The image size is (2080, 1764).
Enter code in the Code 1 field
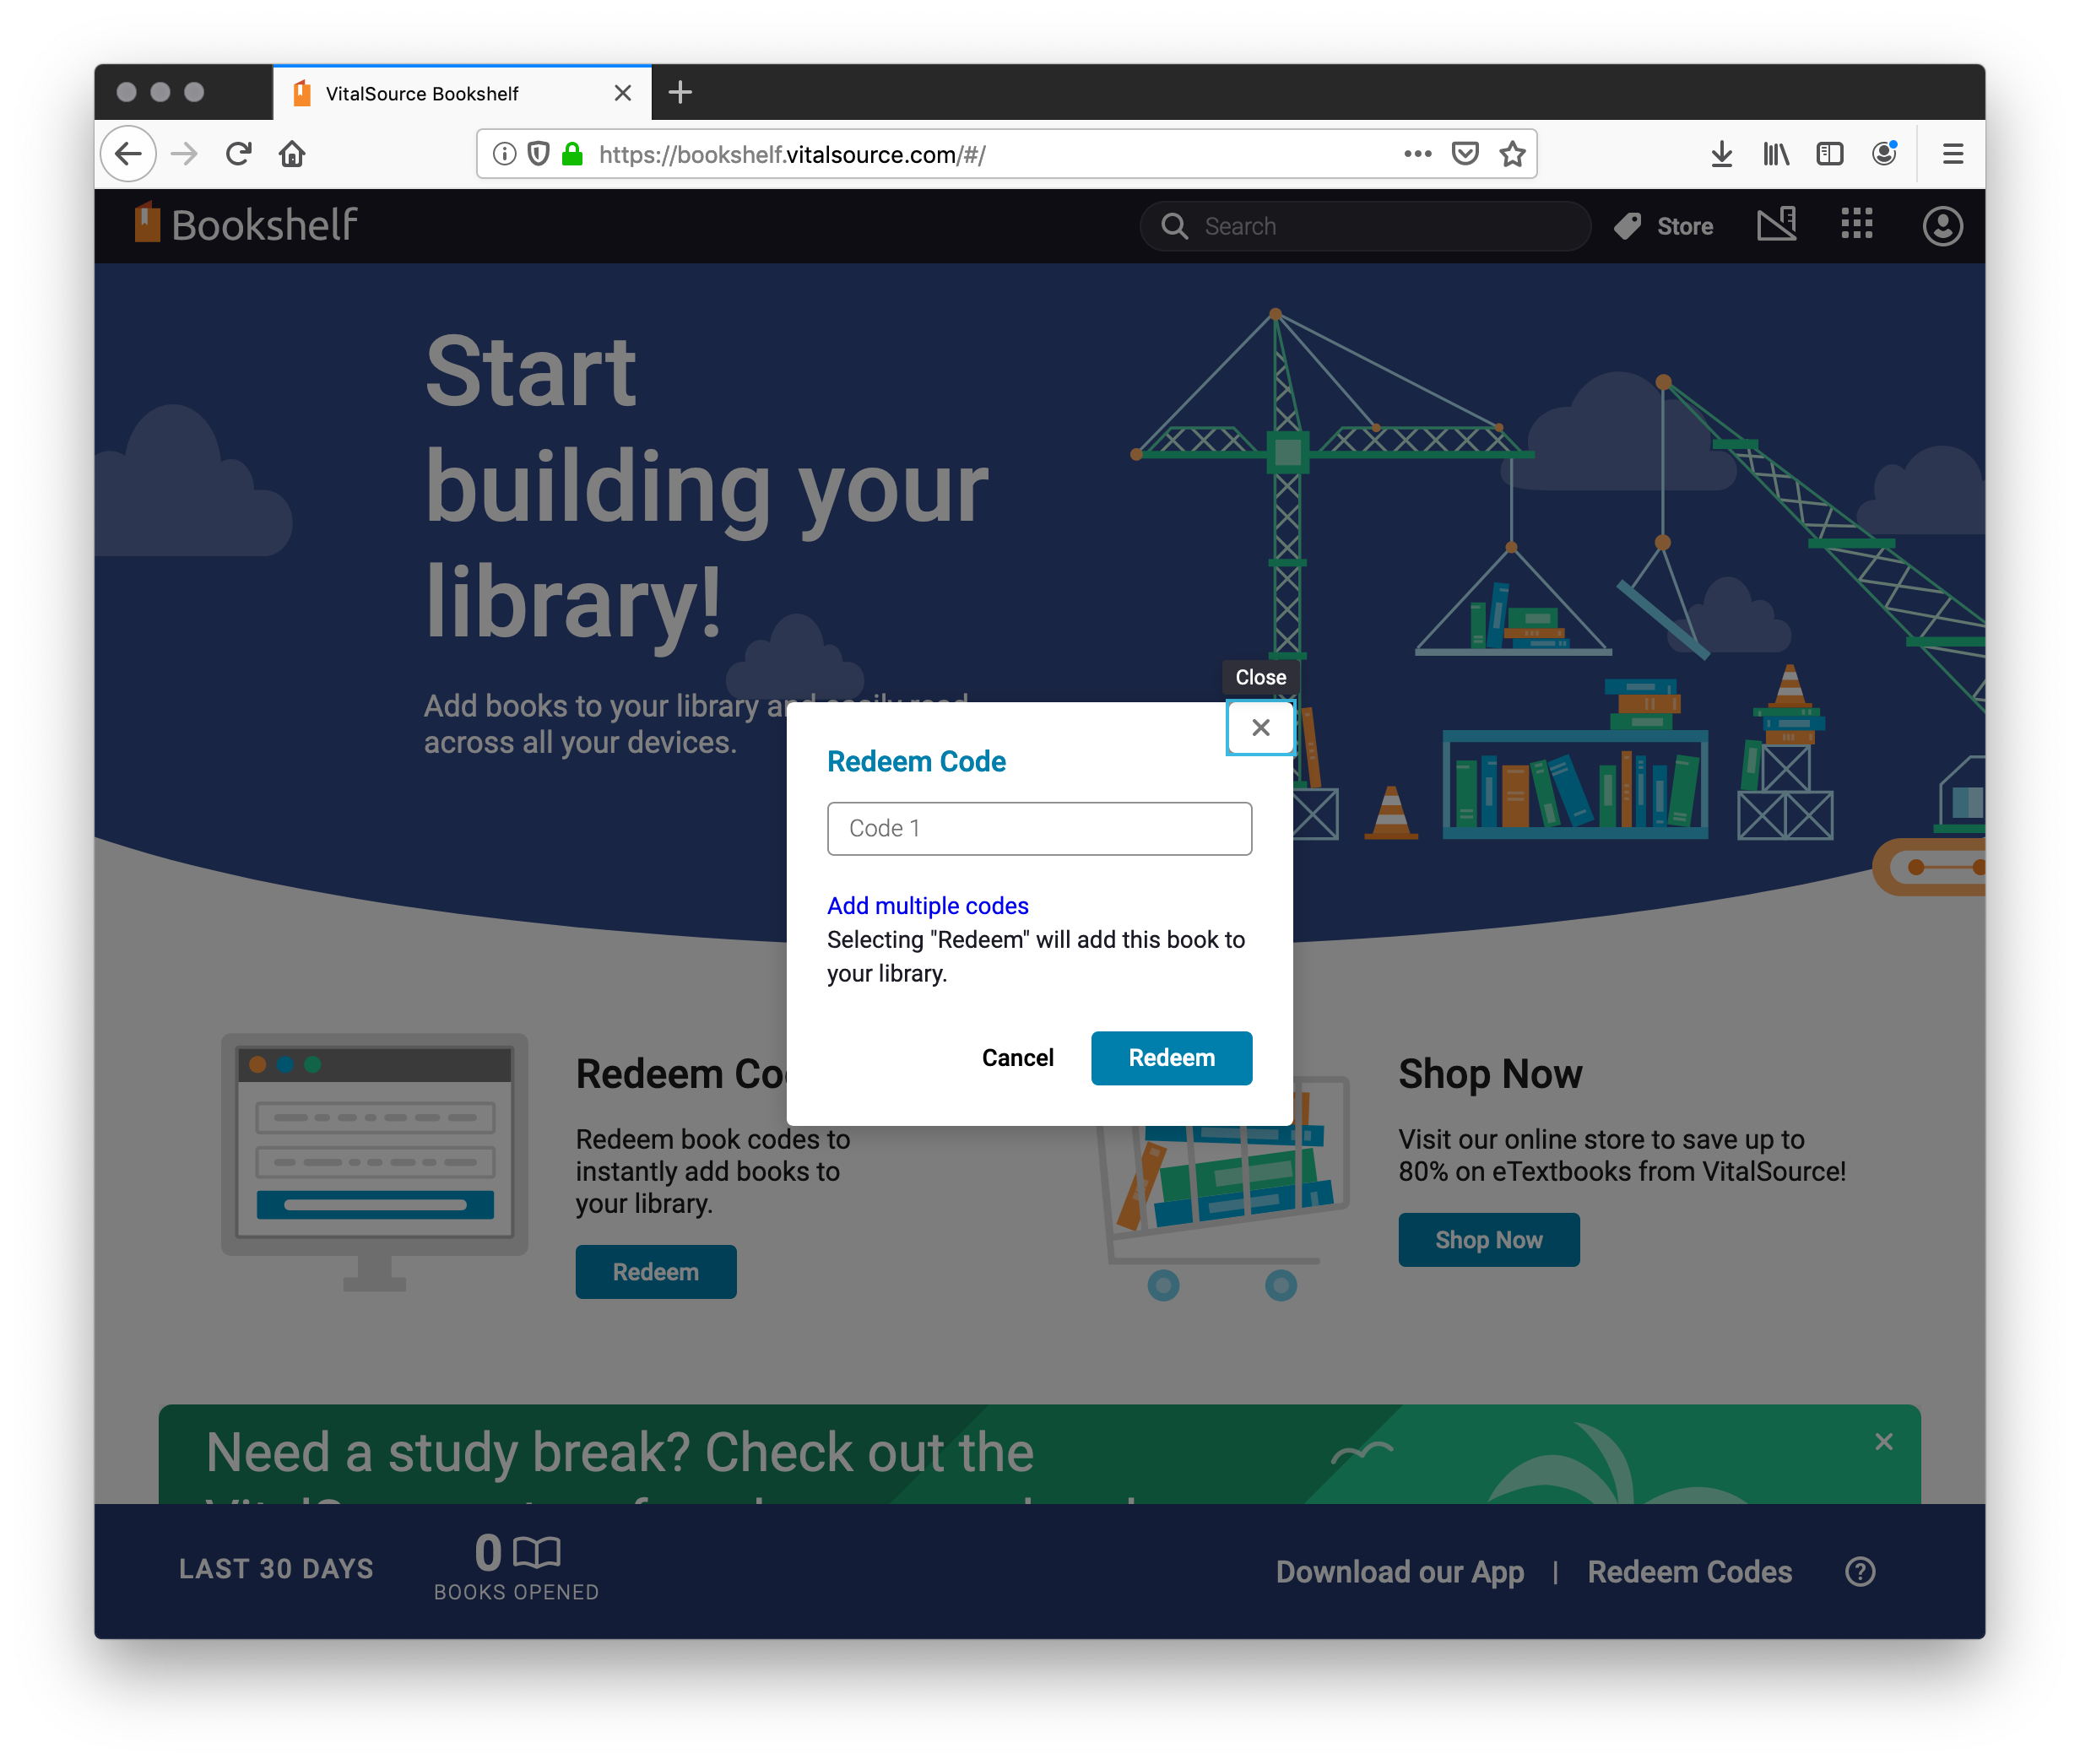click(x=1040, y=828)
